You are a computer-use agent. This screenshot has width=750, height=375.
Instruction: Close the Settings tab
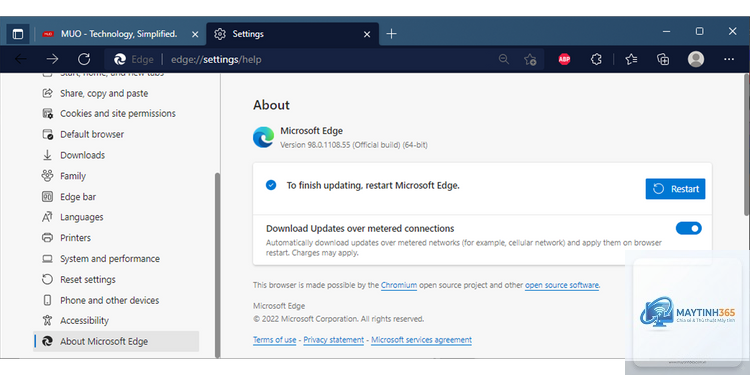[367, 34]
